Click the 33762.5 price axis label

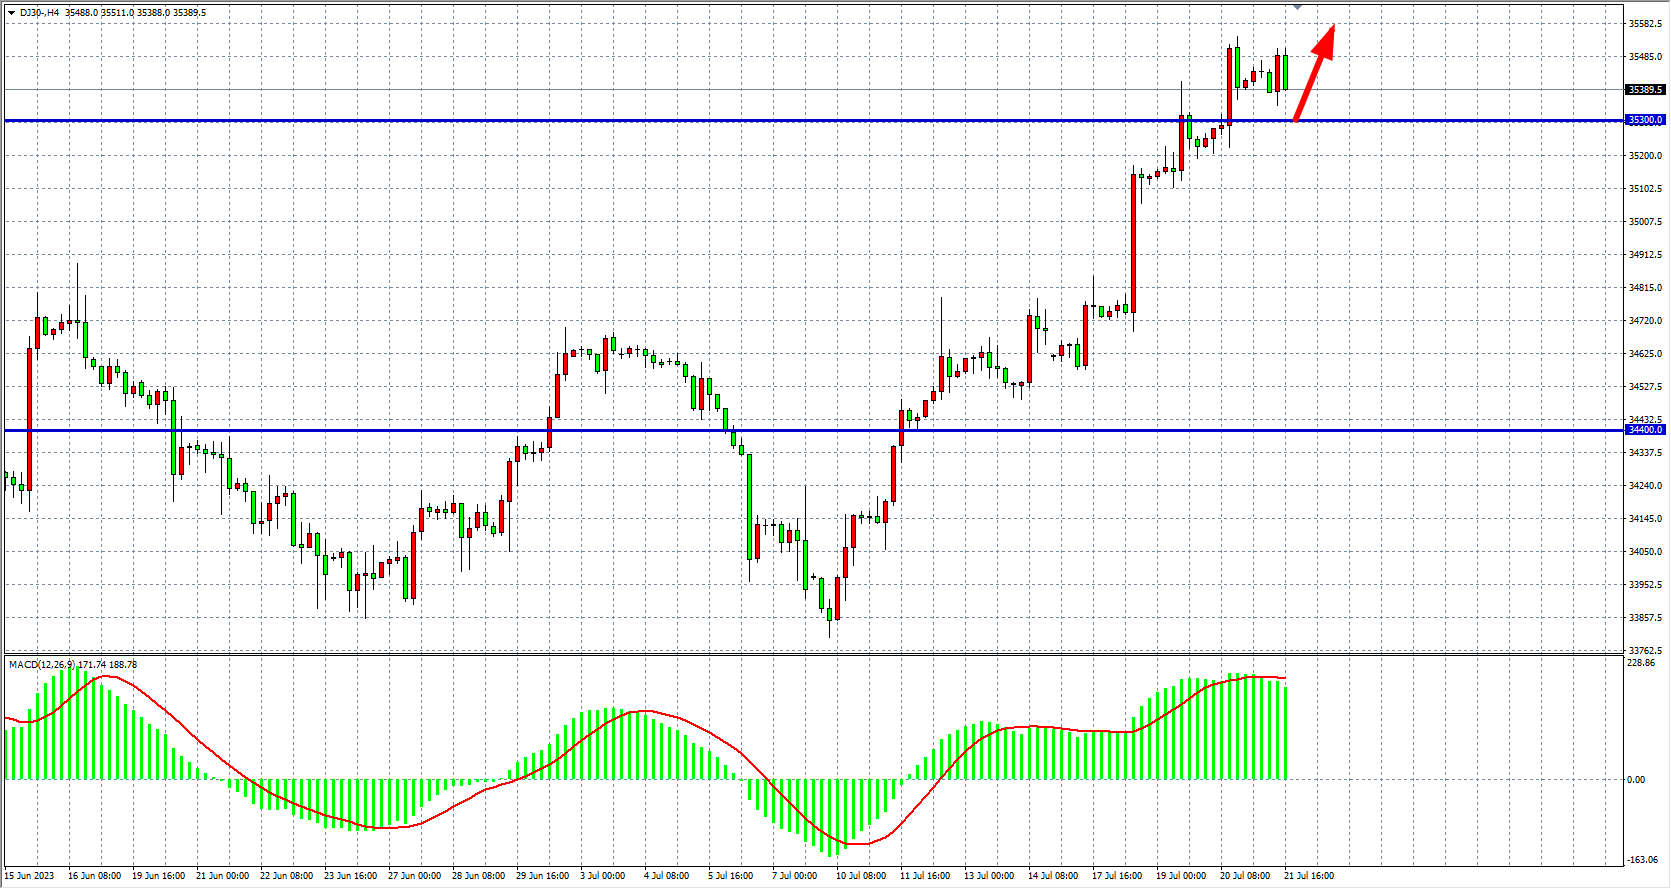pos(1645,651)
